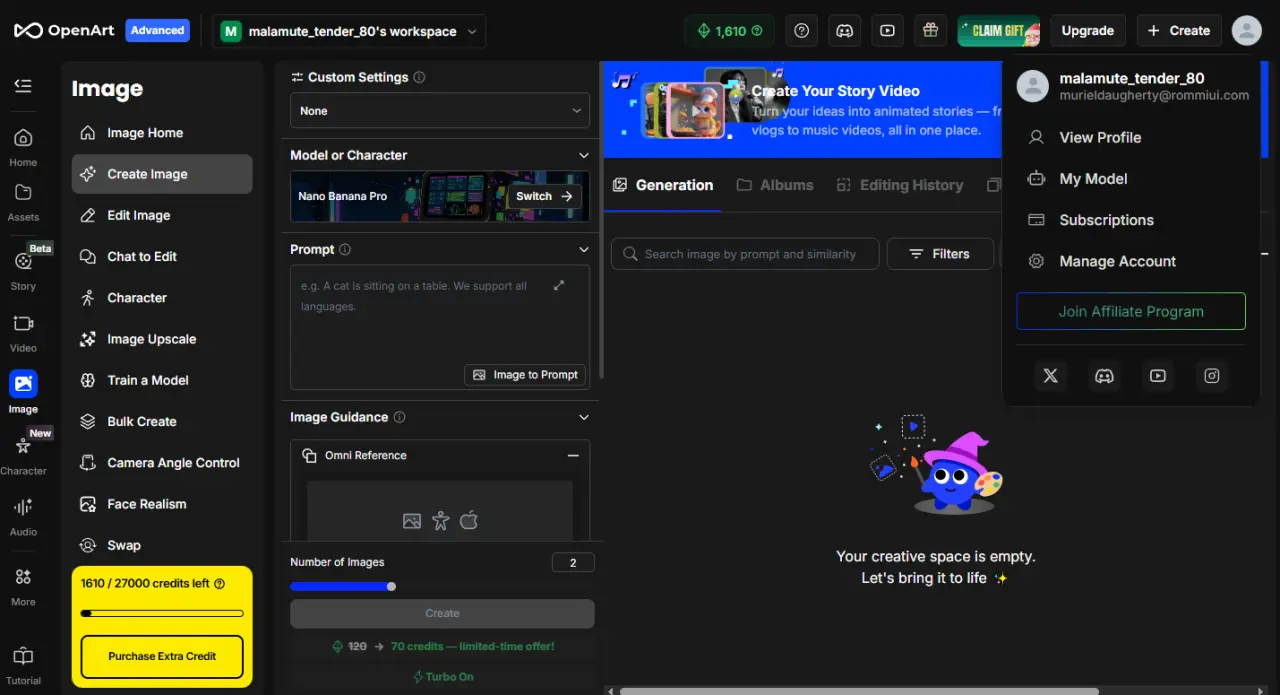
Task: Open Video section in the left rail
Action: pyautogui.click(x=23, y=333)
